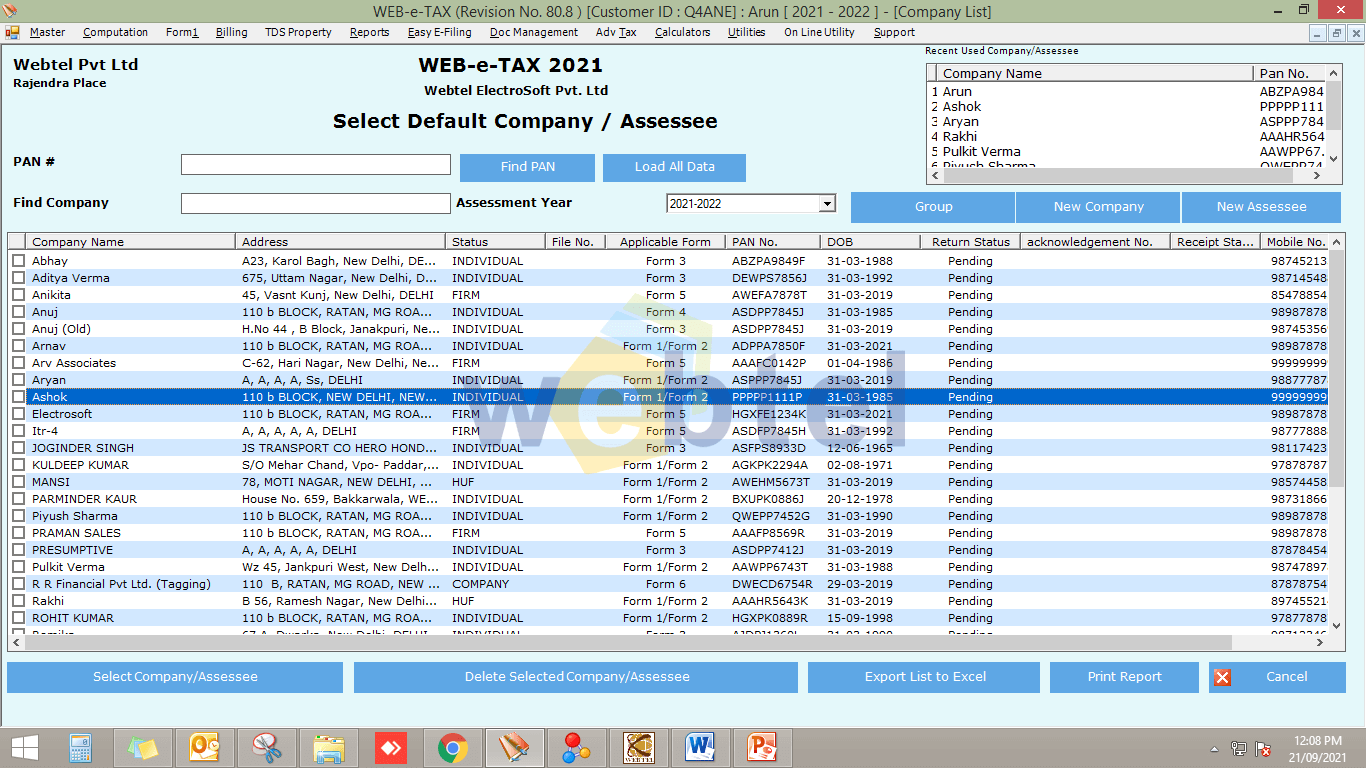Click the application icon in title bar
The height and width of the screenshot is (768, 1366).
click(11, 11)
